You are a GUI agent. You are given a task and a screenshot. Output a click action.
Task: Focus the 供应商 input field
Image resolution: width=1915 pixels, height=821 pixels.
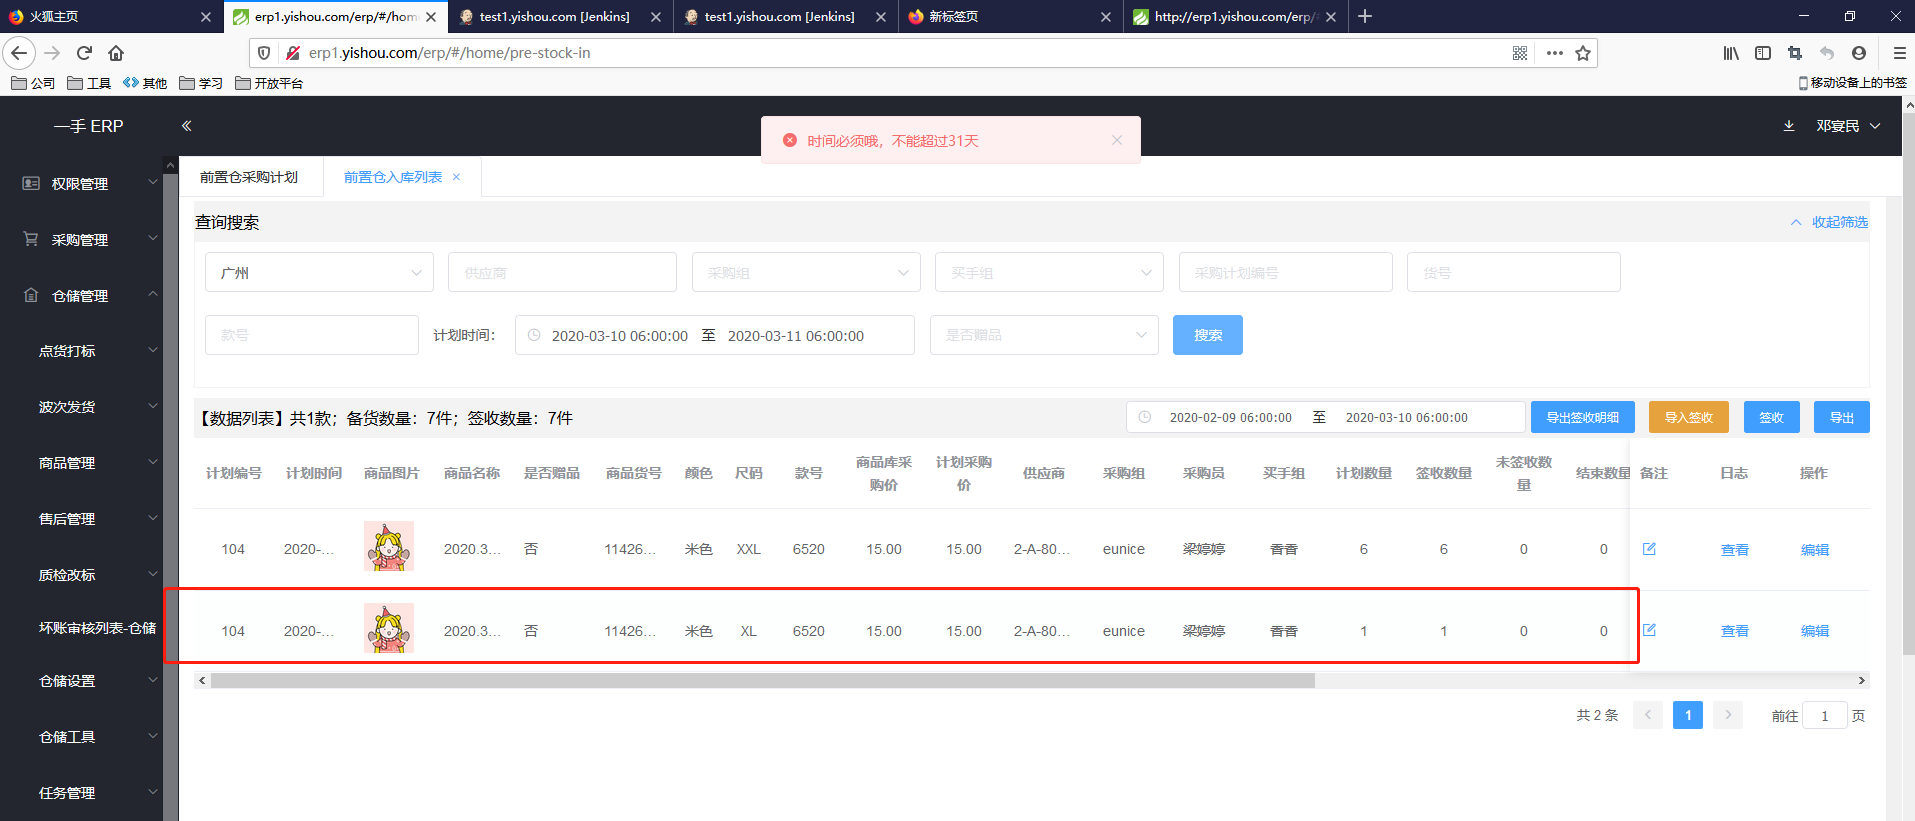point(562,272)
